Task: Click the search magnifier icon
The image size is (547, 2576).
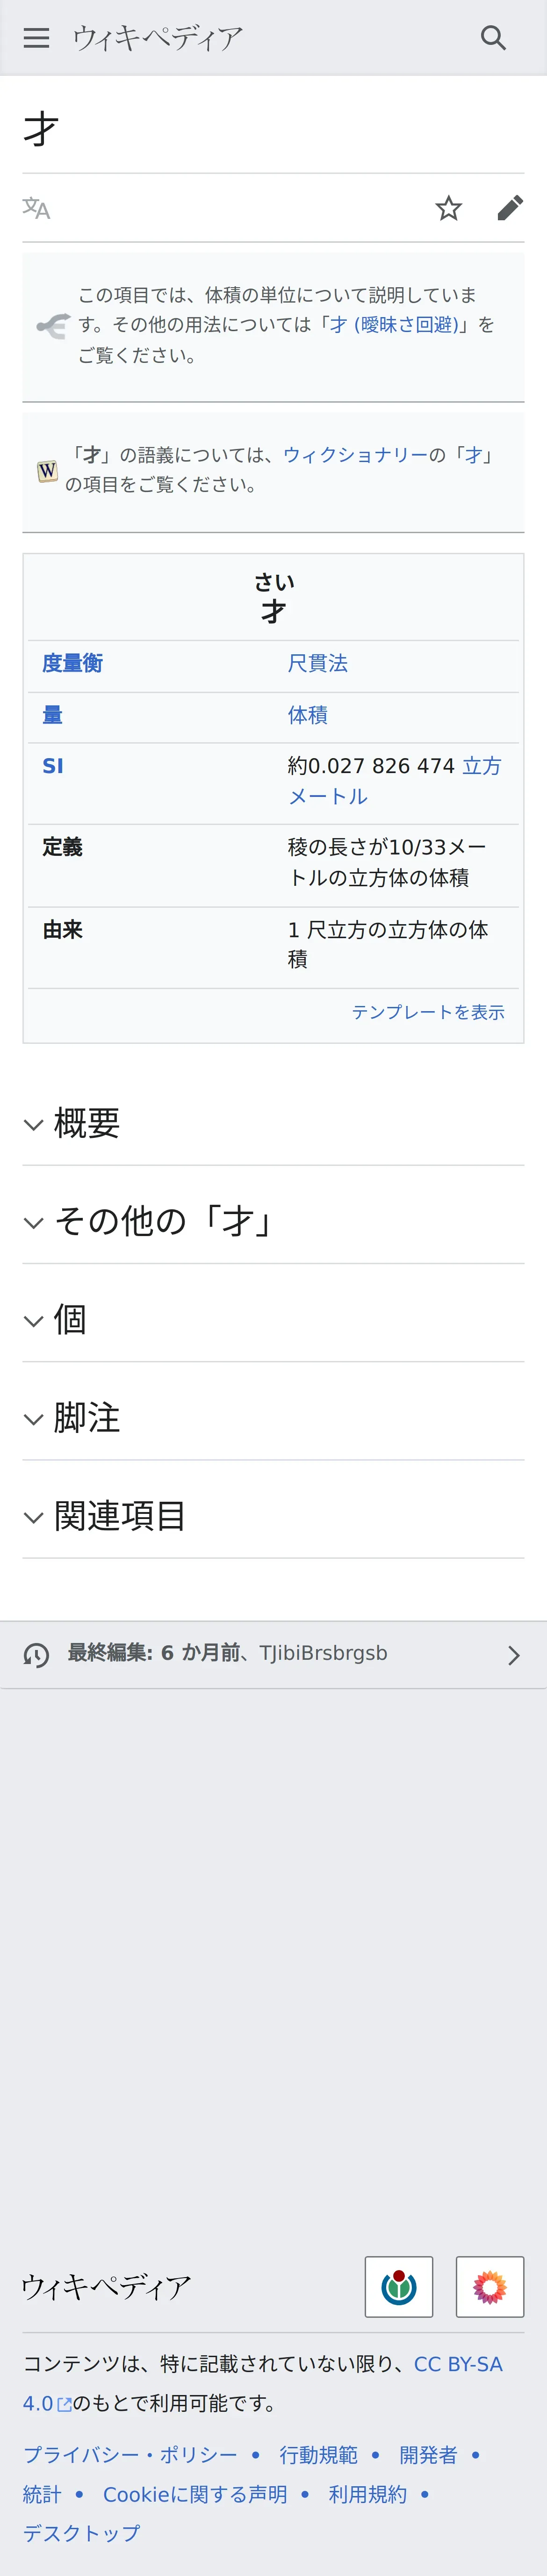Action: 493,38
